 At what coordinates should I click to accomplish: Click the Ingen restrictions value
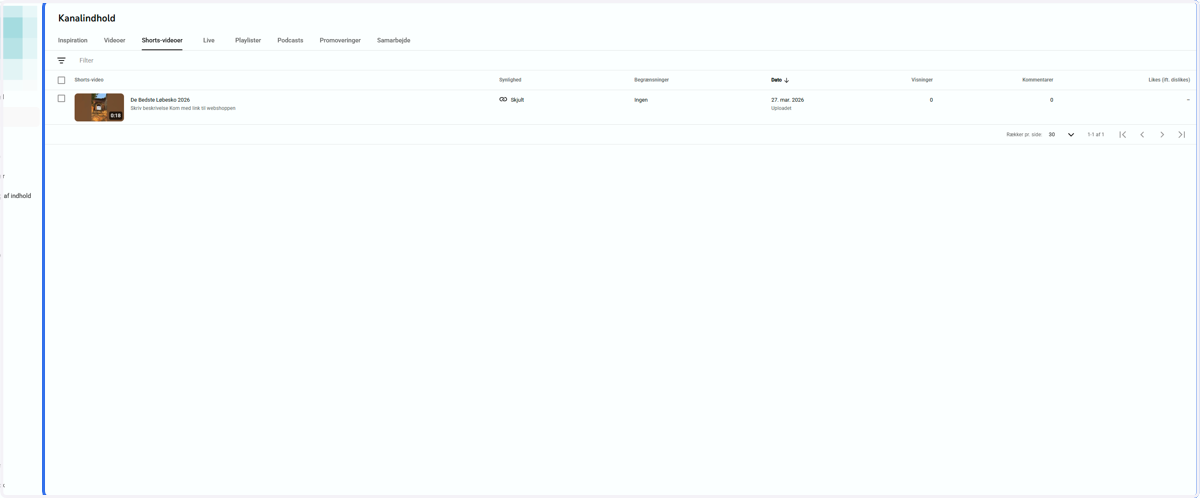click(641, 100)
